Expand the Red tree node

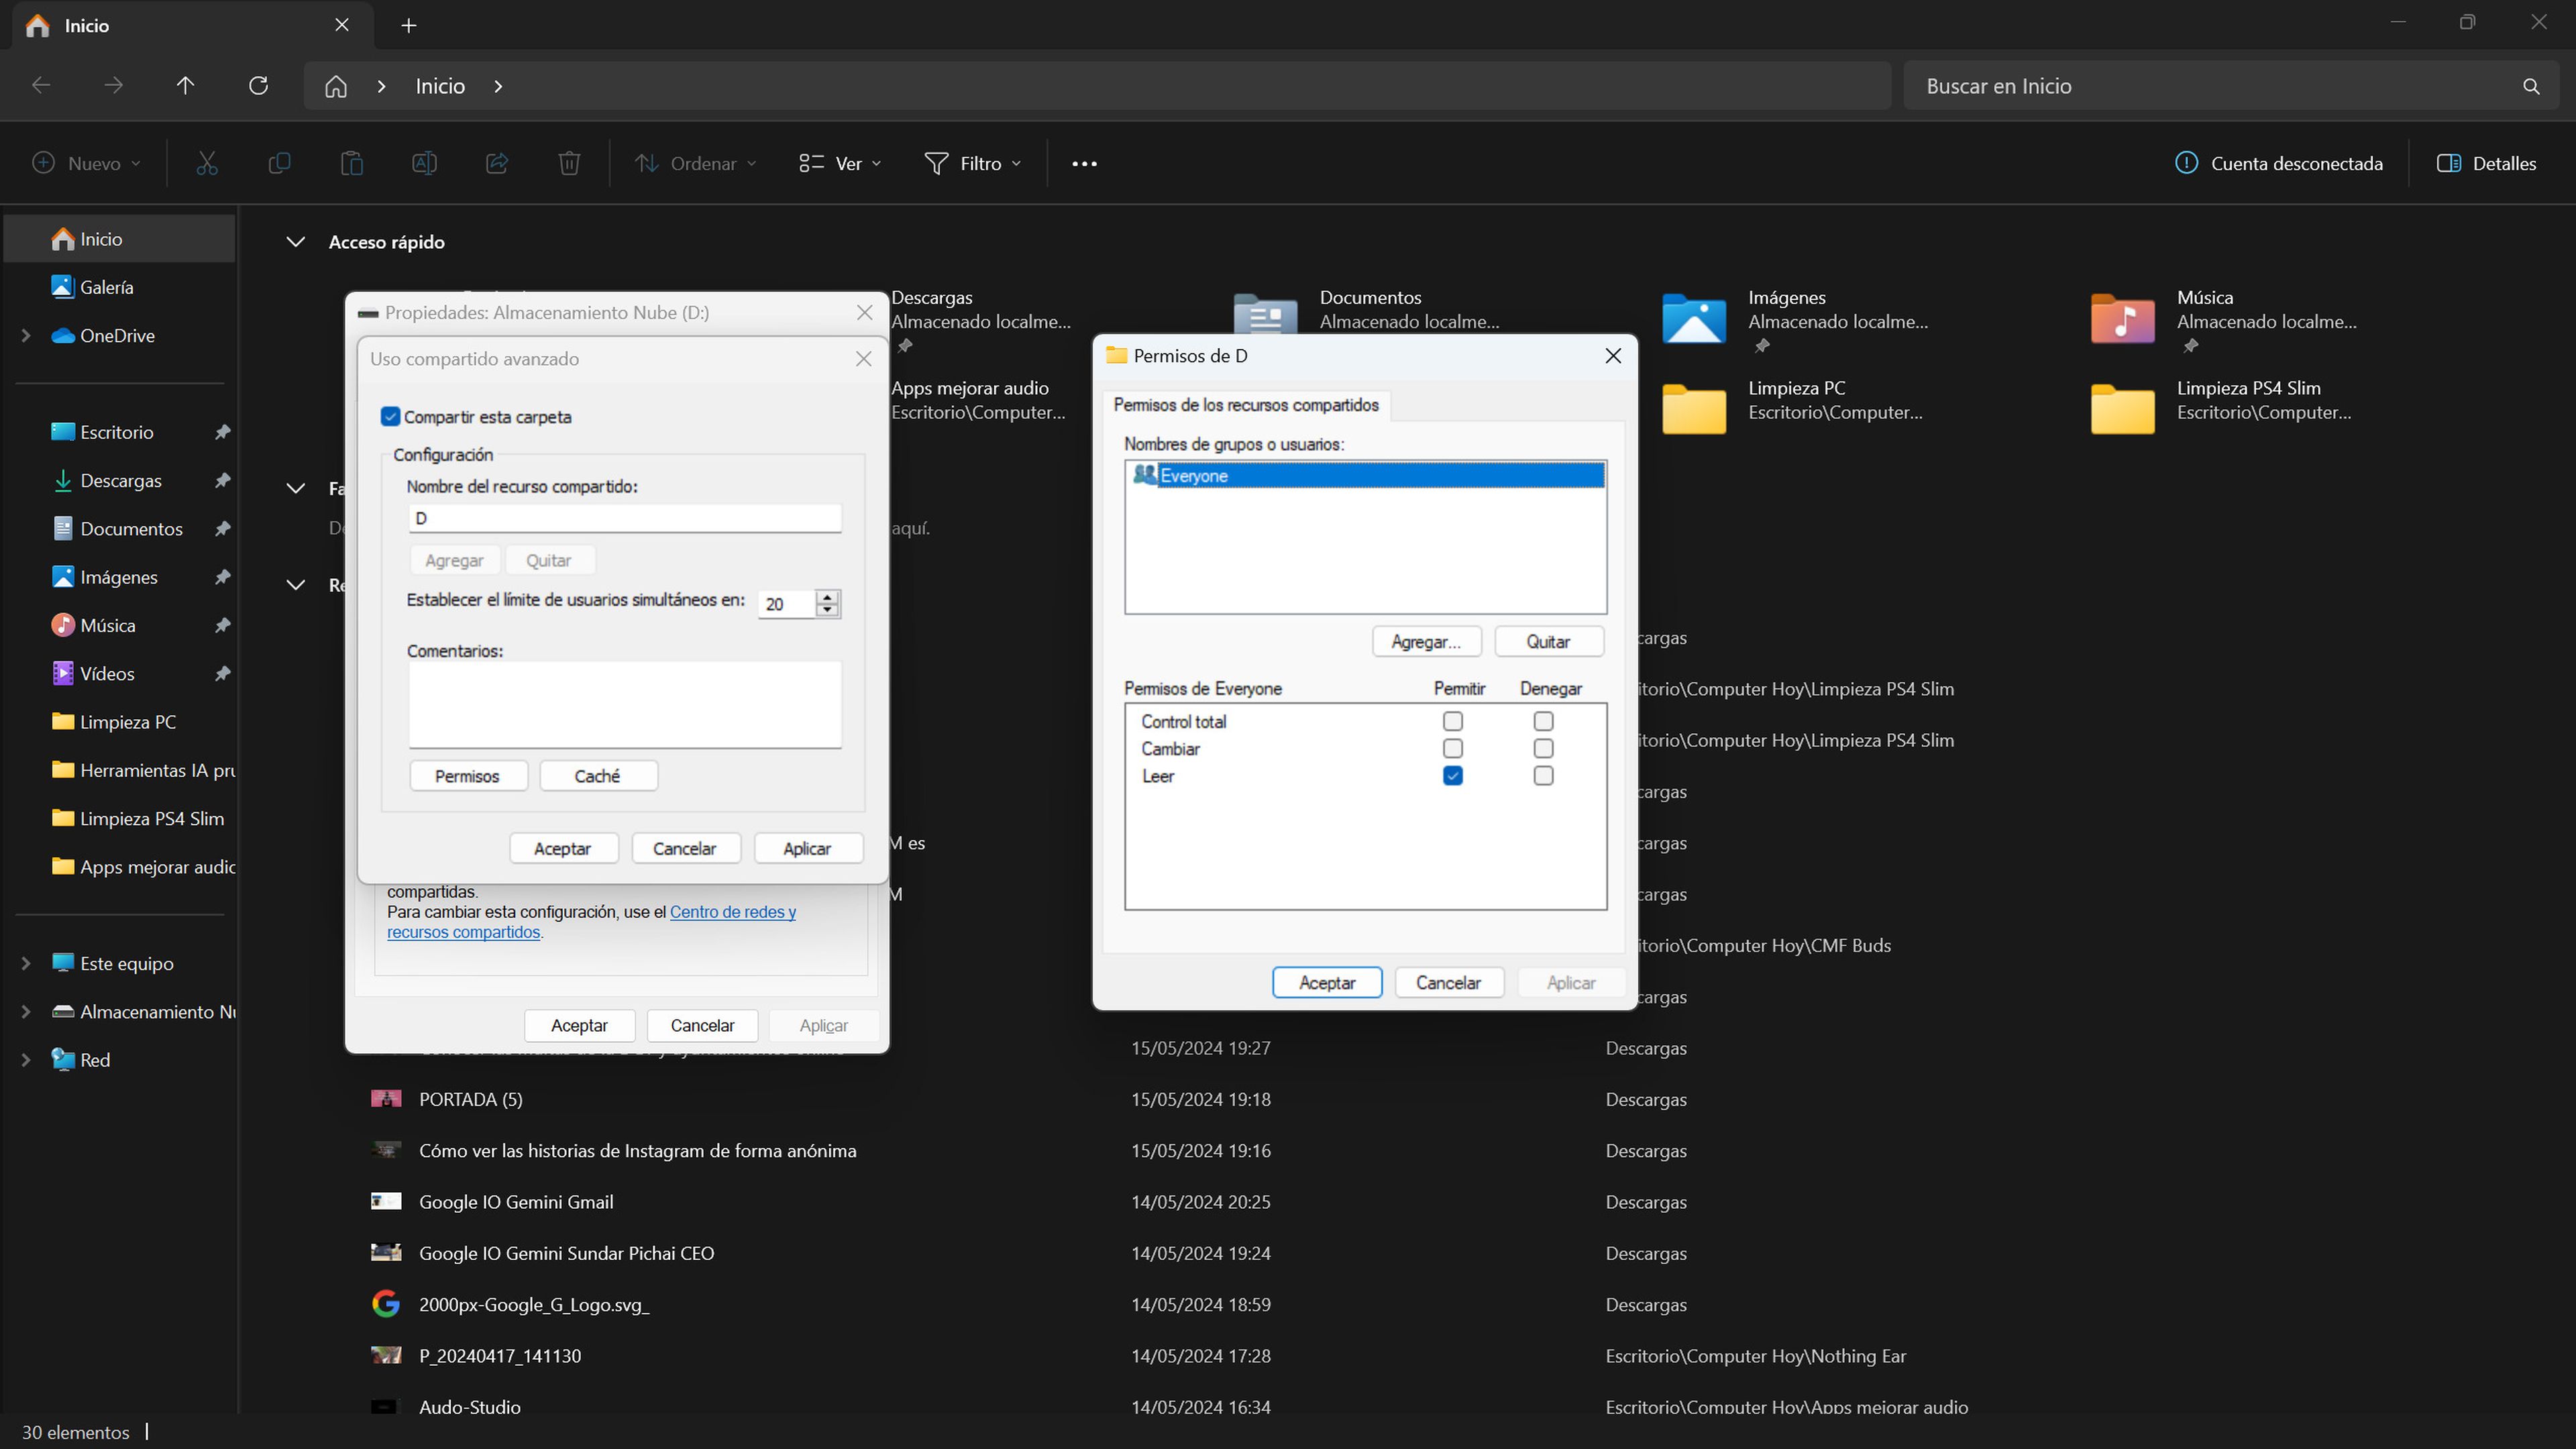point(26,1060)
